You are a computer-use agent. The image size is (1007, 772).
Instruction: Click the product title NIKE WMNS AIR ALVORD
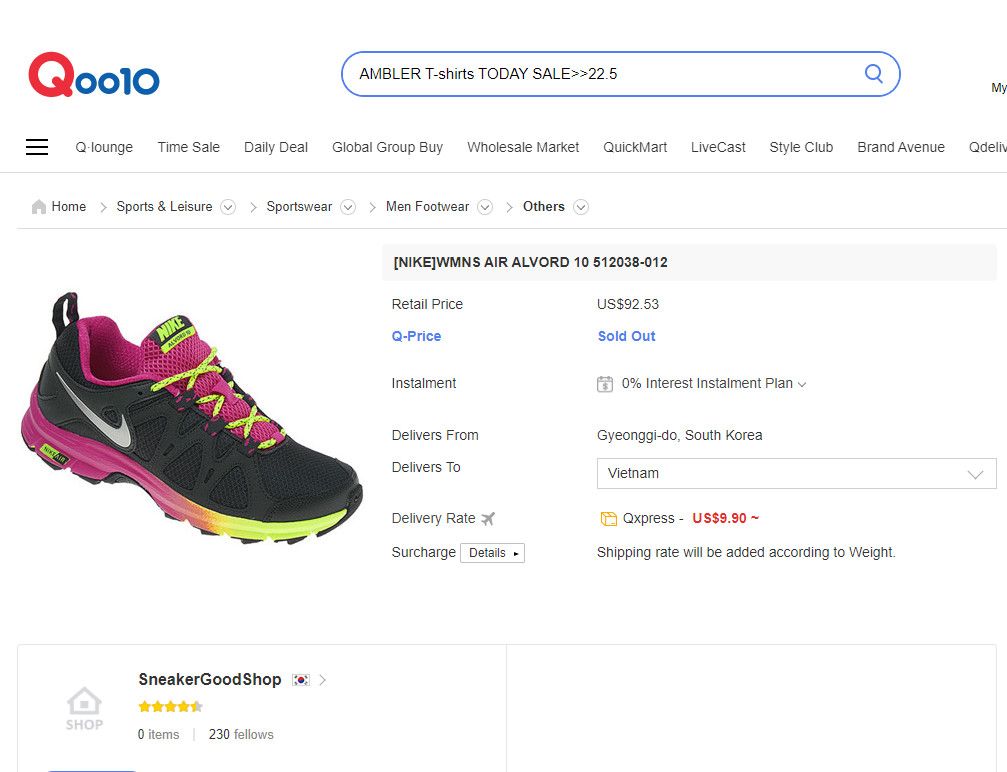(530, 262)
